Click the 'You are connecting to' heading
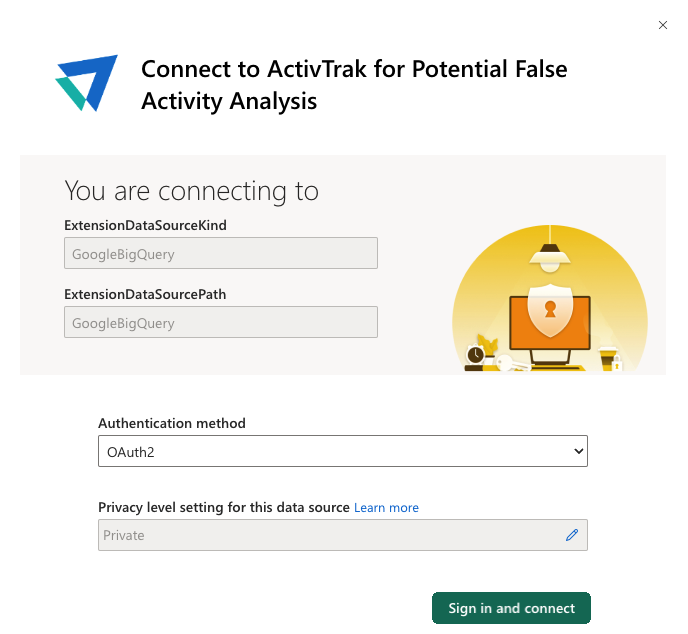Screen dimensions: 688x634 point(192,191)
